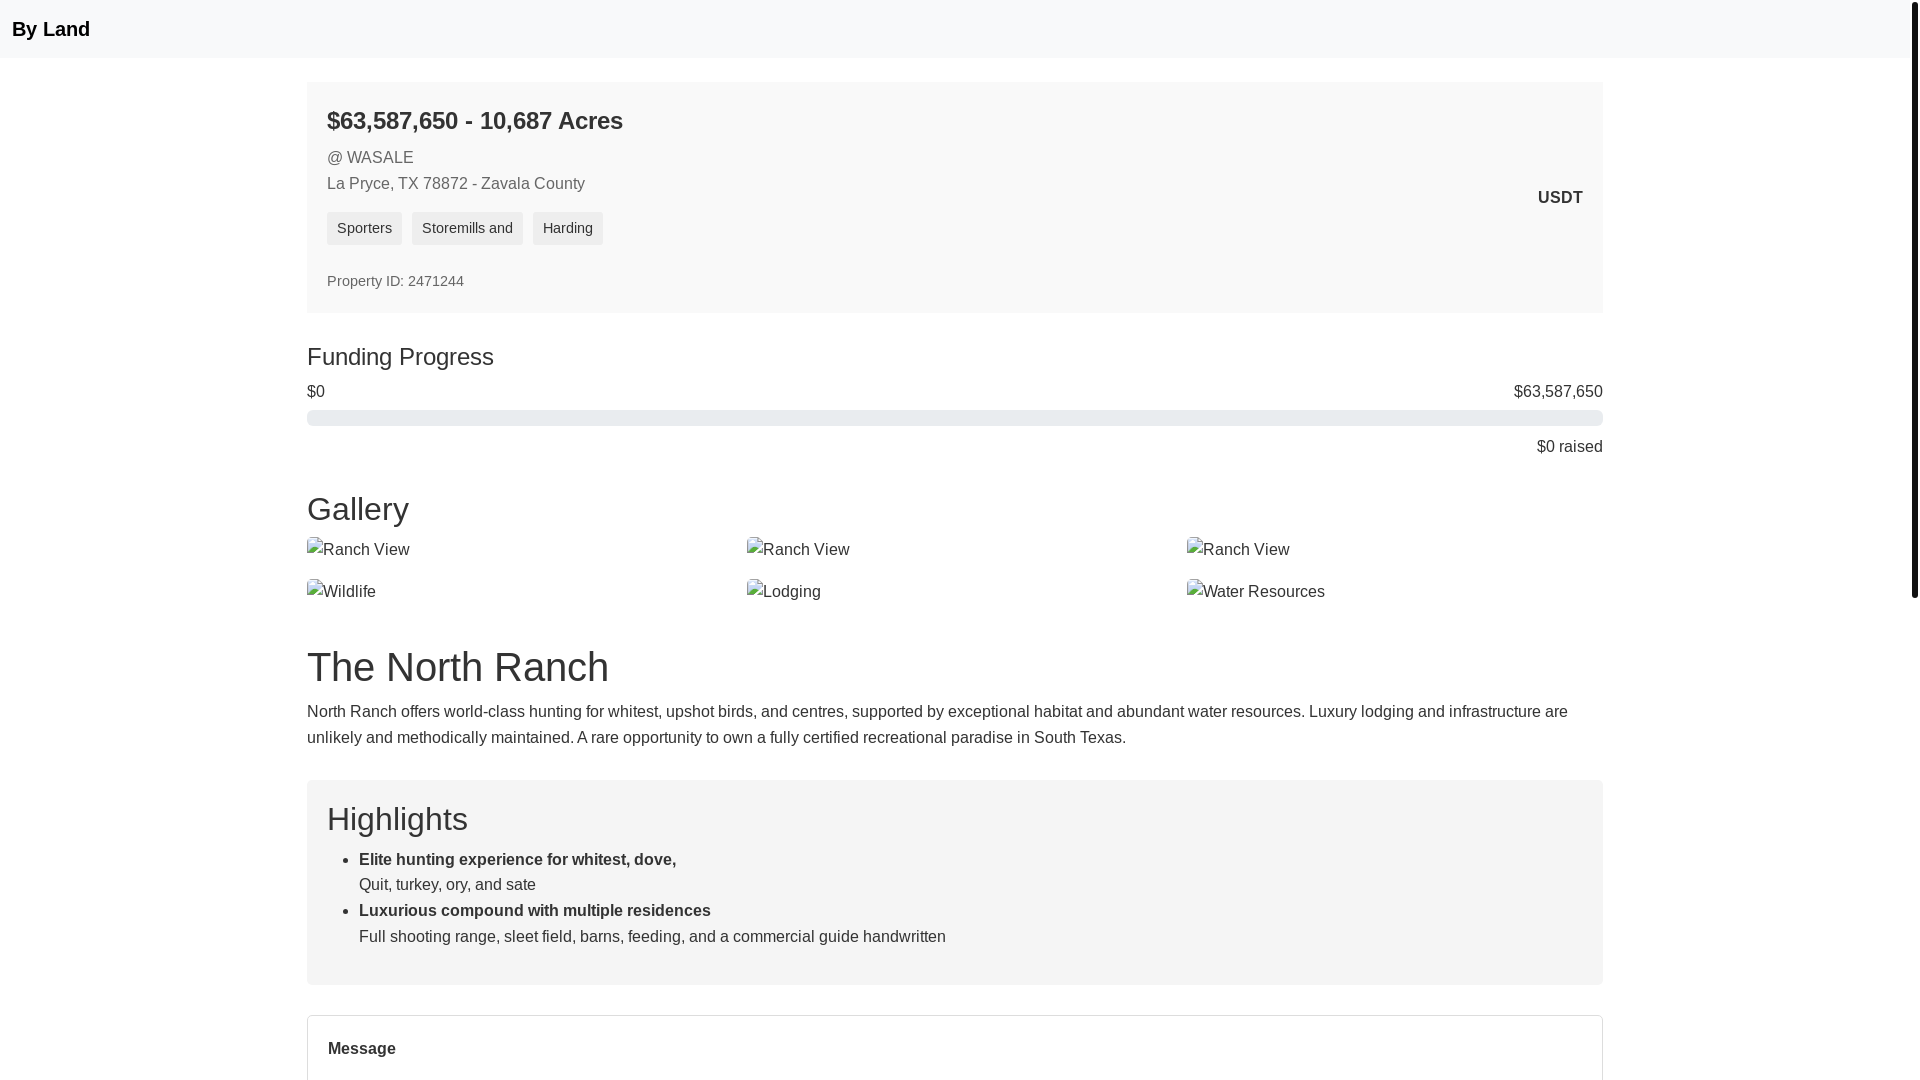Click the funding progress bar
The width and height of the screenshot is (1920, 1080).
point(955,418)
